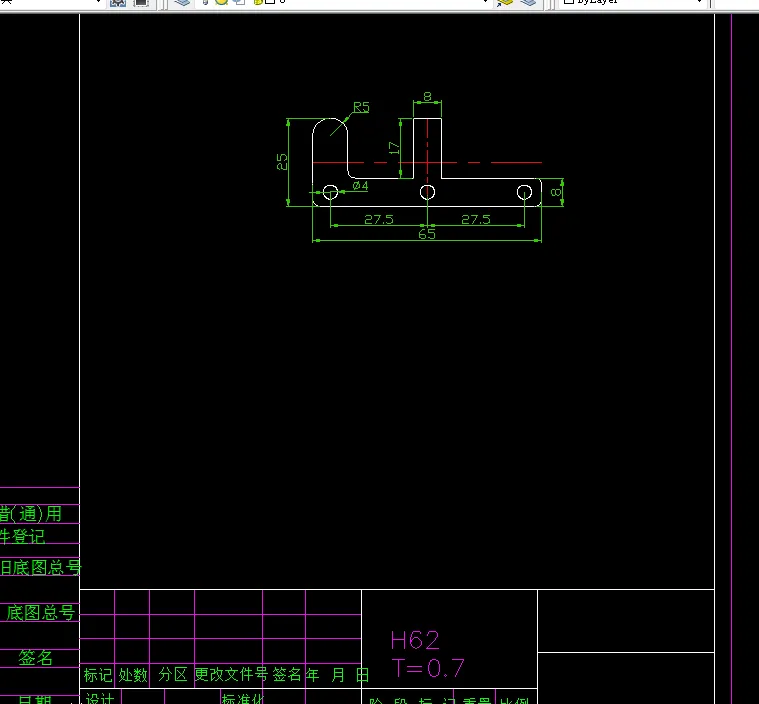The width and height of the screenshot is (759, 704).
Task: Click the 标记 title block cell
Action: 98,674
